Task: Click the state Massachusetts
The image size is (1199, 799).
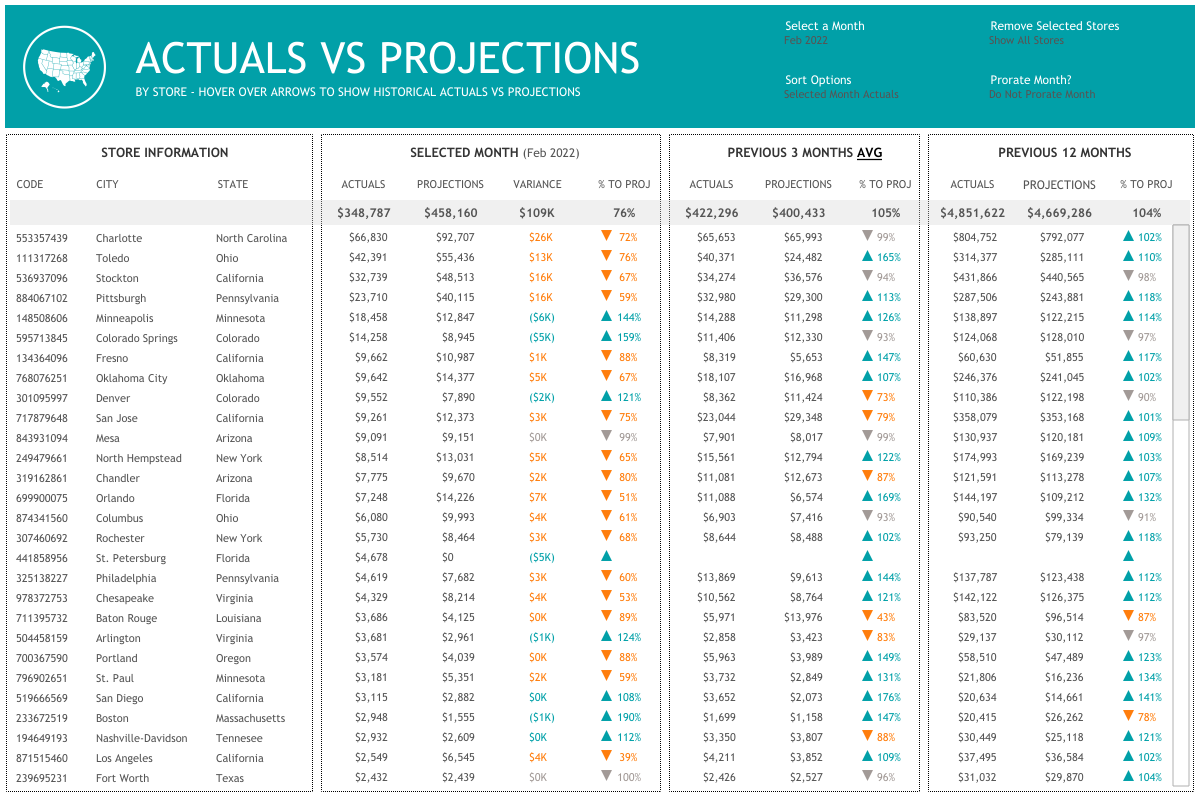Action: click(x=250, y=718)
